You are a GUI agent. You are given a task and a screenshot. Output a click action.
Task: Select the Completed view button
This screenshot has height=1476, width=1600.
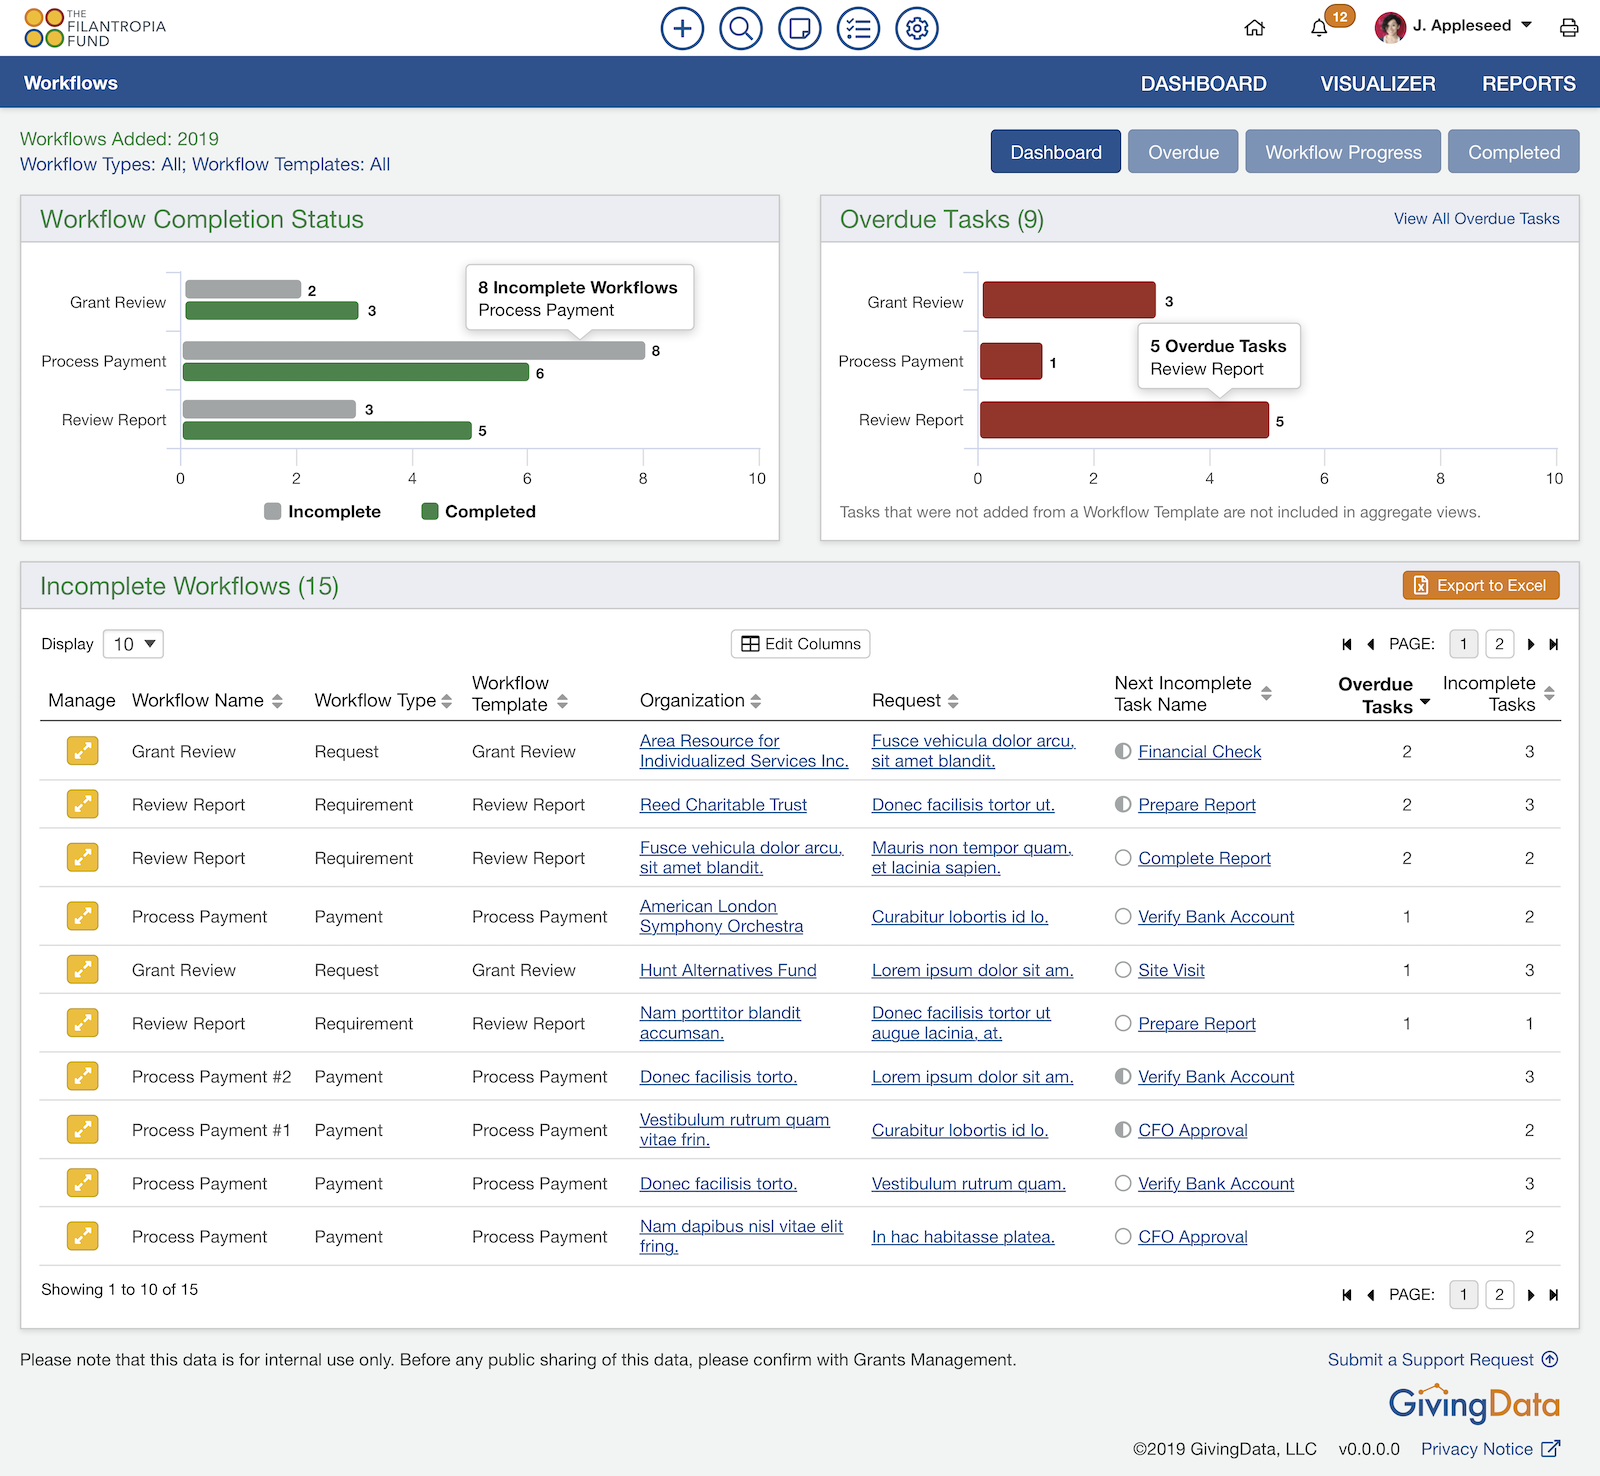pos(1513,151)
